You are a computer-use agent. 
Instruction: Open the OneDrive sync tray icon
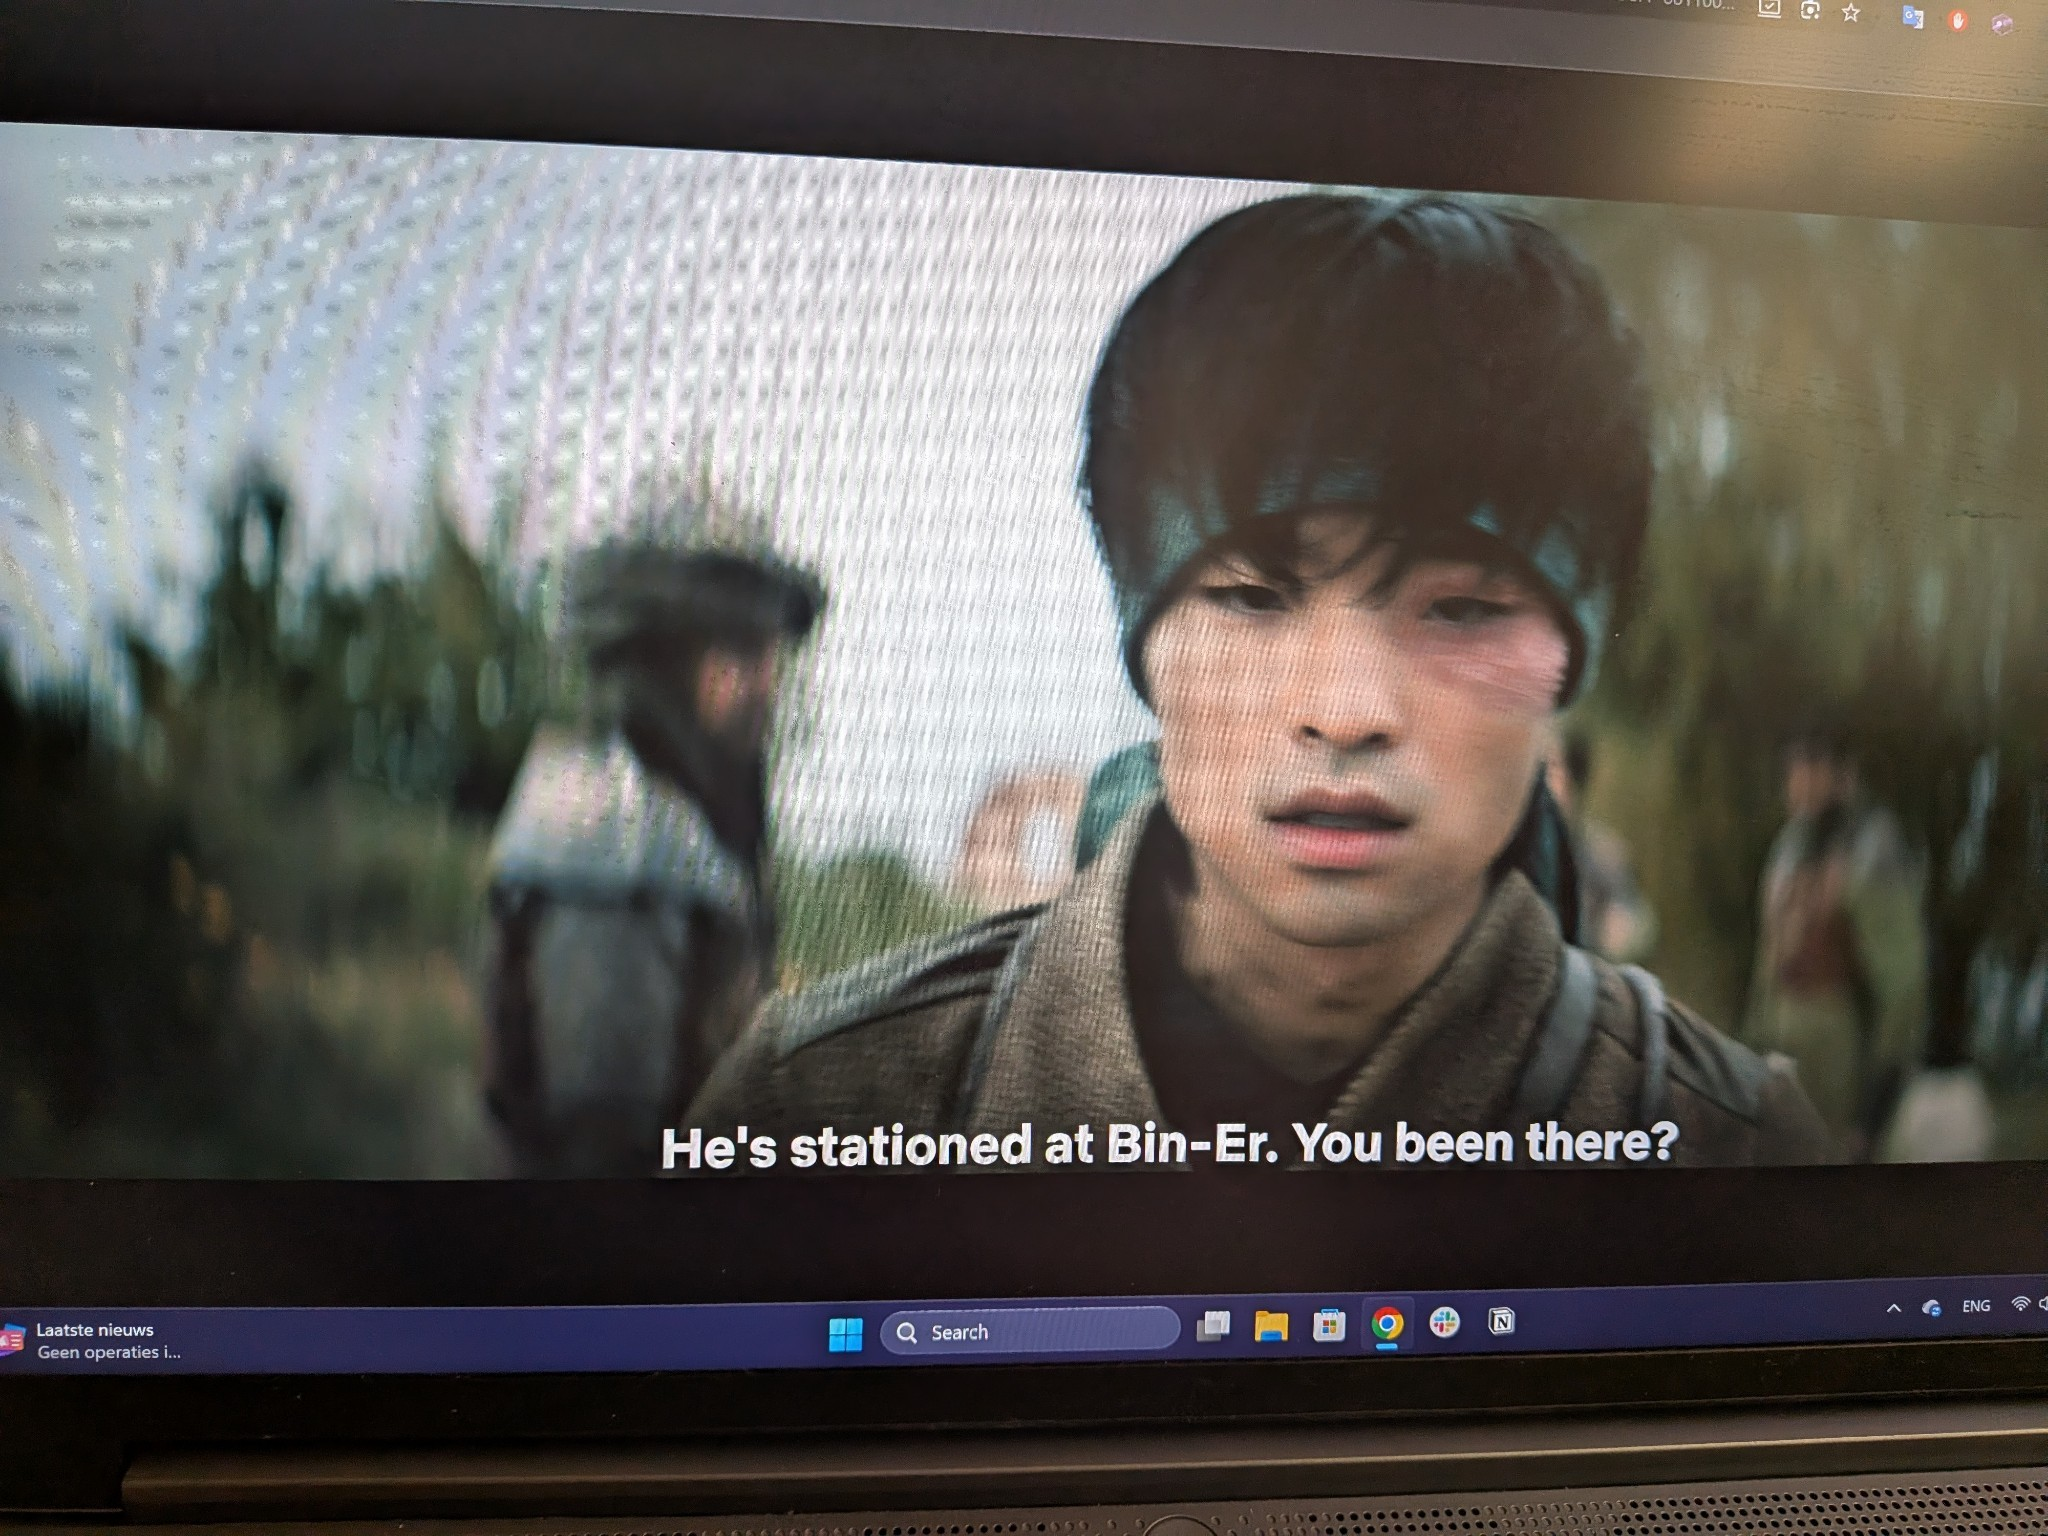click(x=1931, y=1307)
